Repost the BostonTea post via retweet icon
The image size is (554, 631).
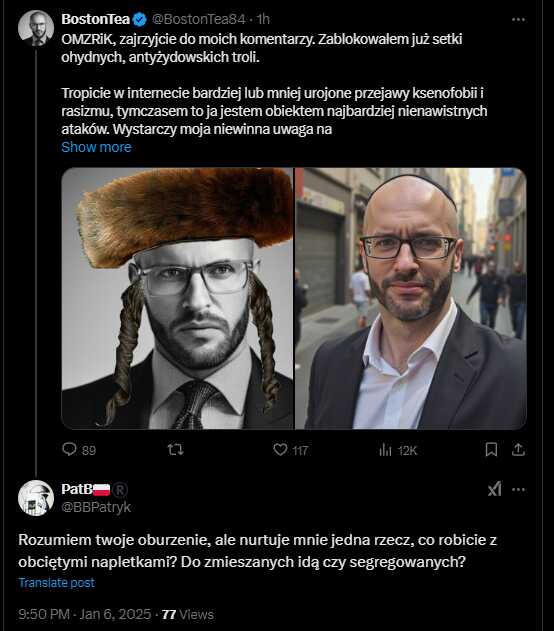tap(175, 449)
